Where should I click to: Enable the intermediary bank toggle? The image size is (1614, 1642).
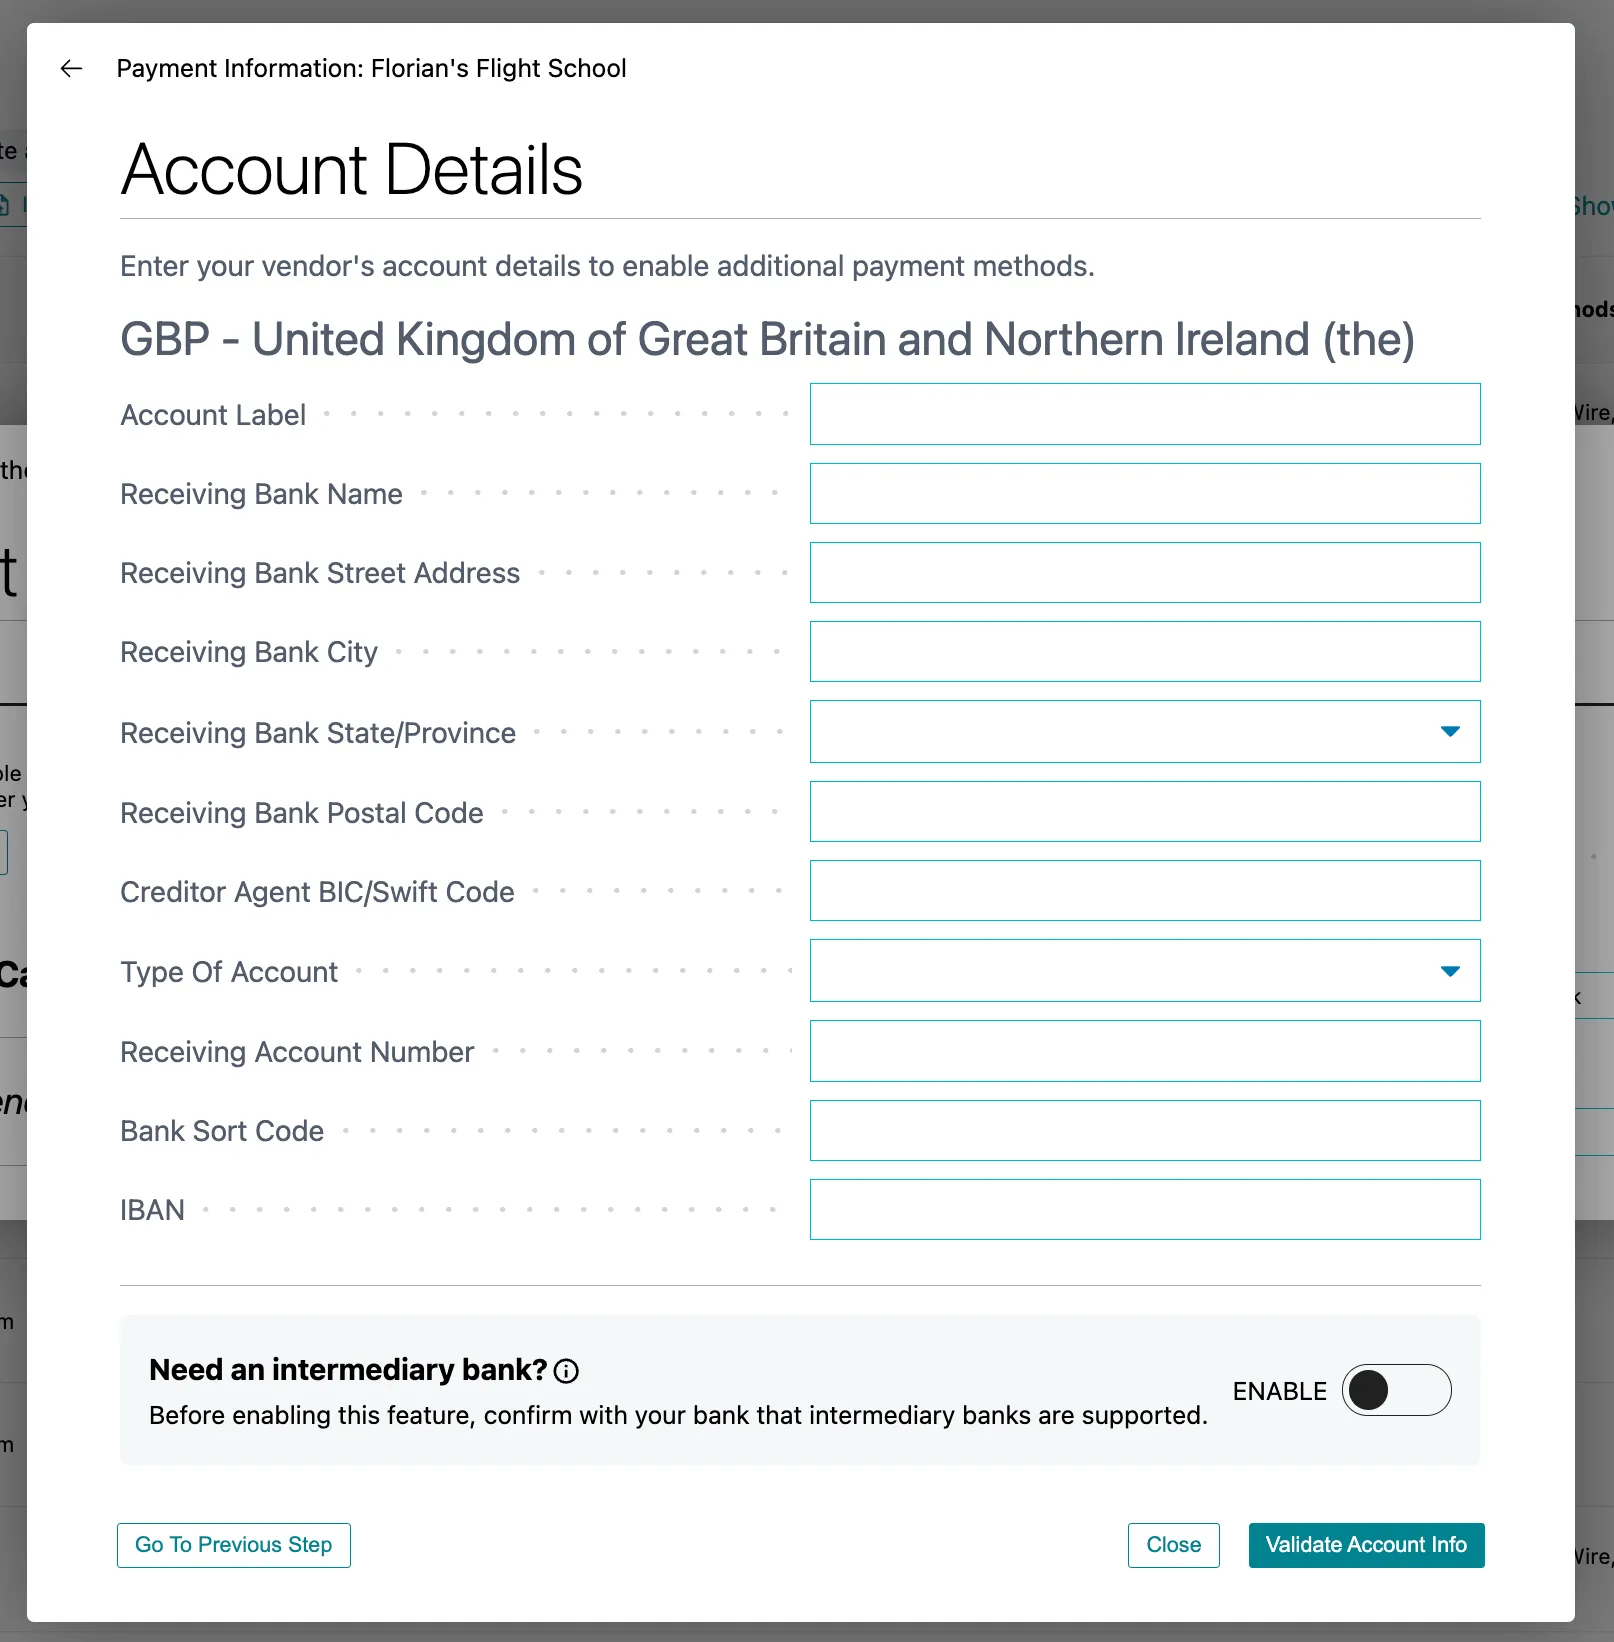coord(1396,1390)
